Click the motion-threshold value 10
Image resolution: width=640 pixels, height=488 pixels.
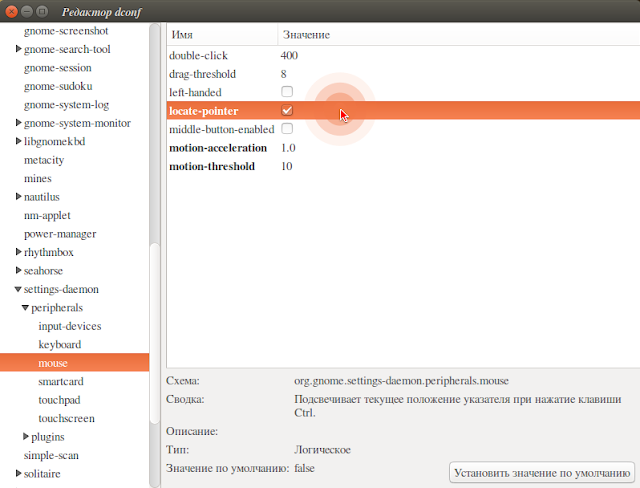(x=287, y=166)
